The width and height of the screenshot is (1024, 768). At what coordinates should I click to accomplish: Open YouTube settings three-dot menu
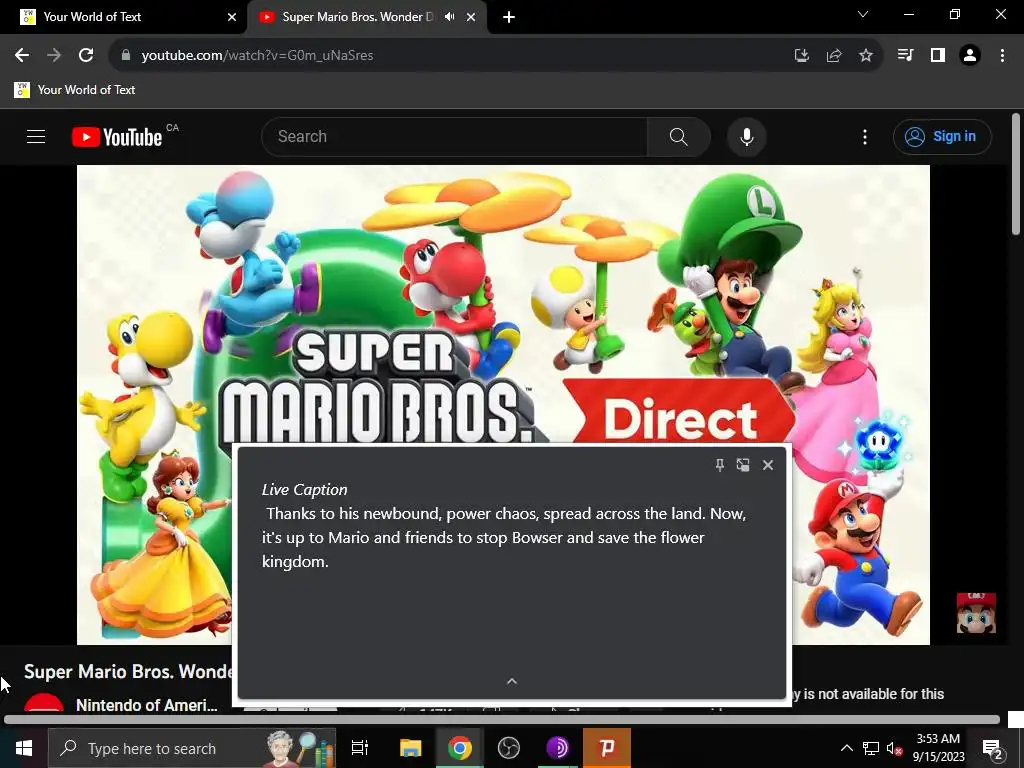[x=865, y=136]
